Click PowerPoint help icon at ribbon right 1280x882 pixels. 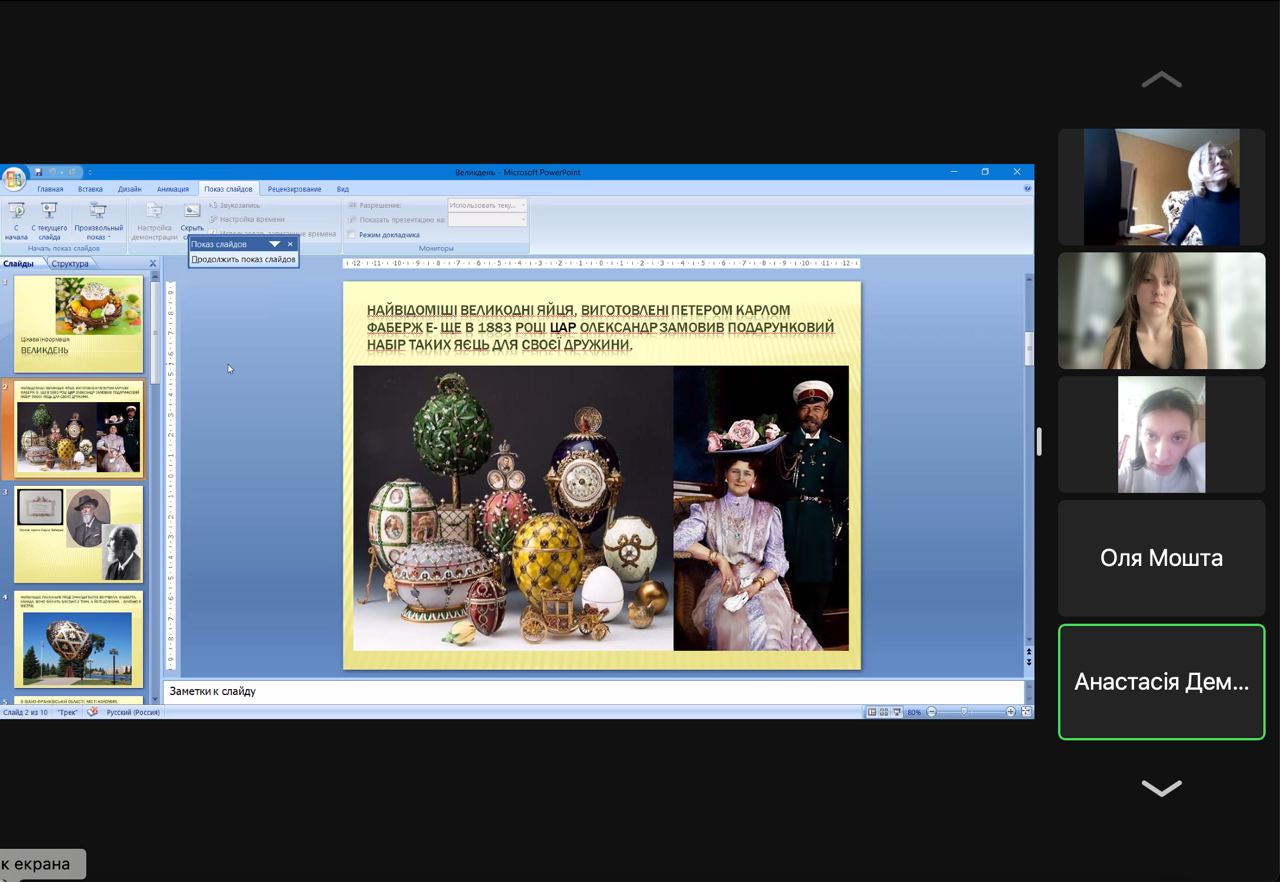tap(1027, 188)
